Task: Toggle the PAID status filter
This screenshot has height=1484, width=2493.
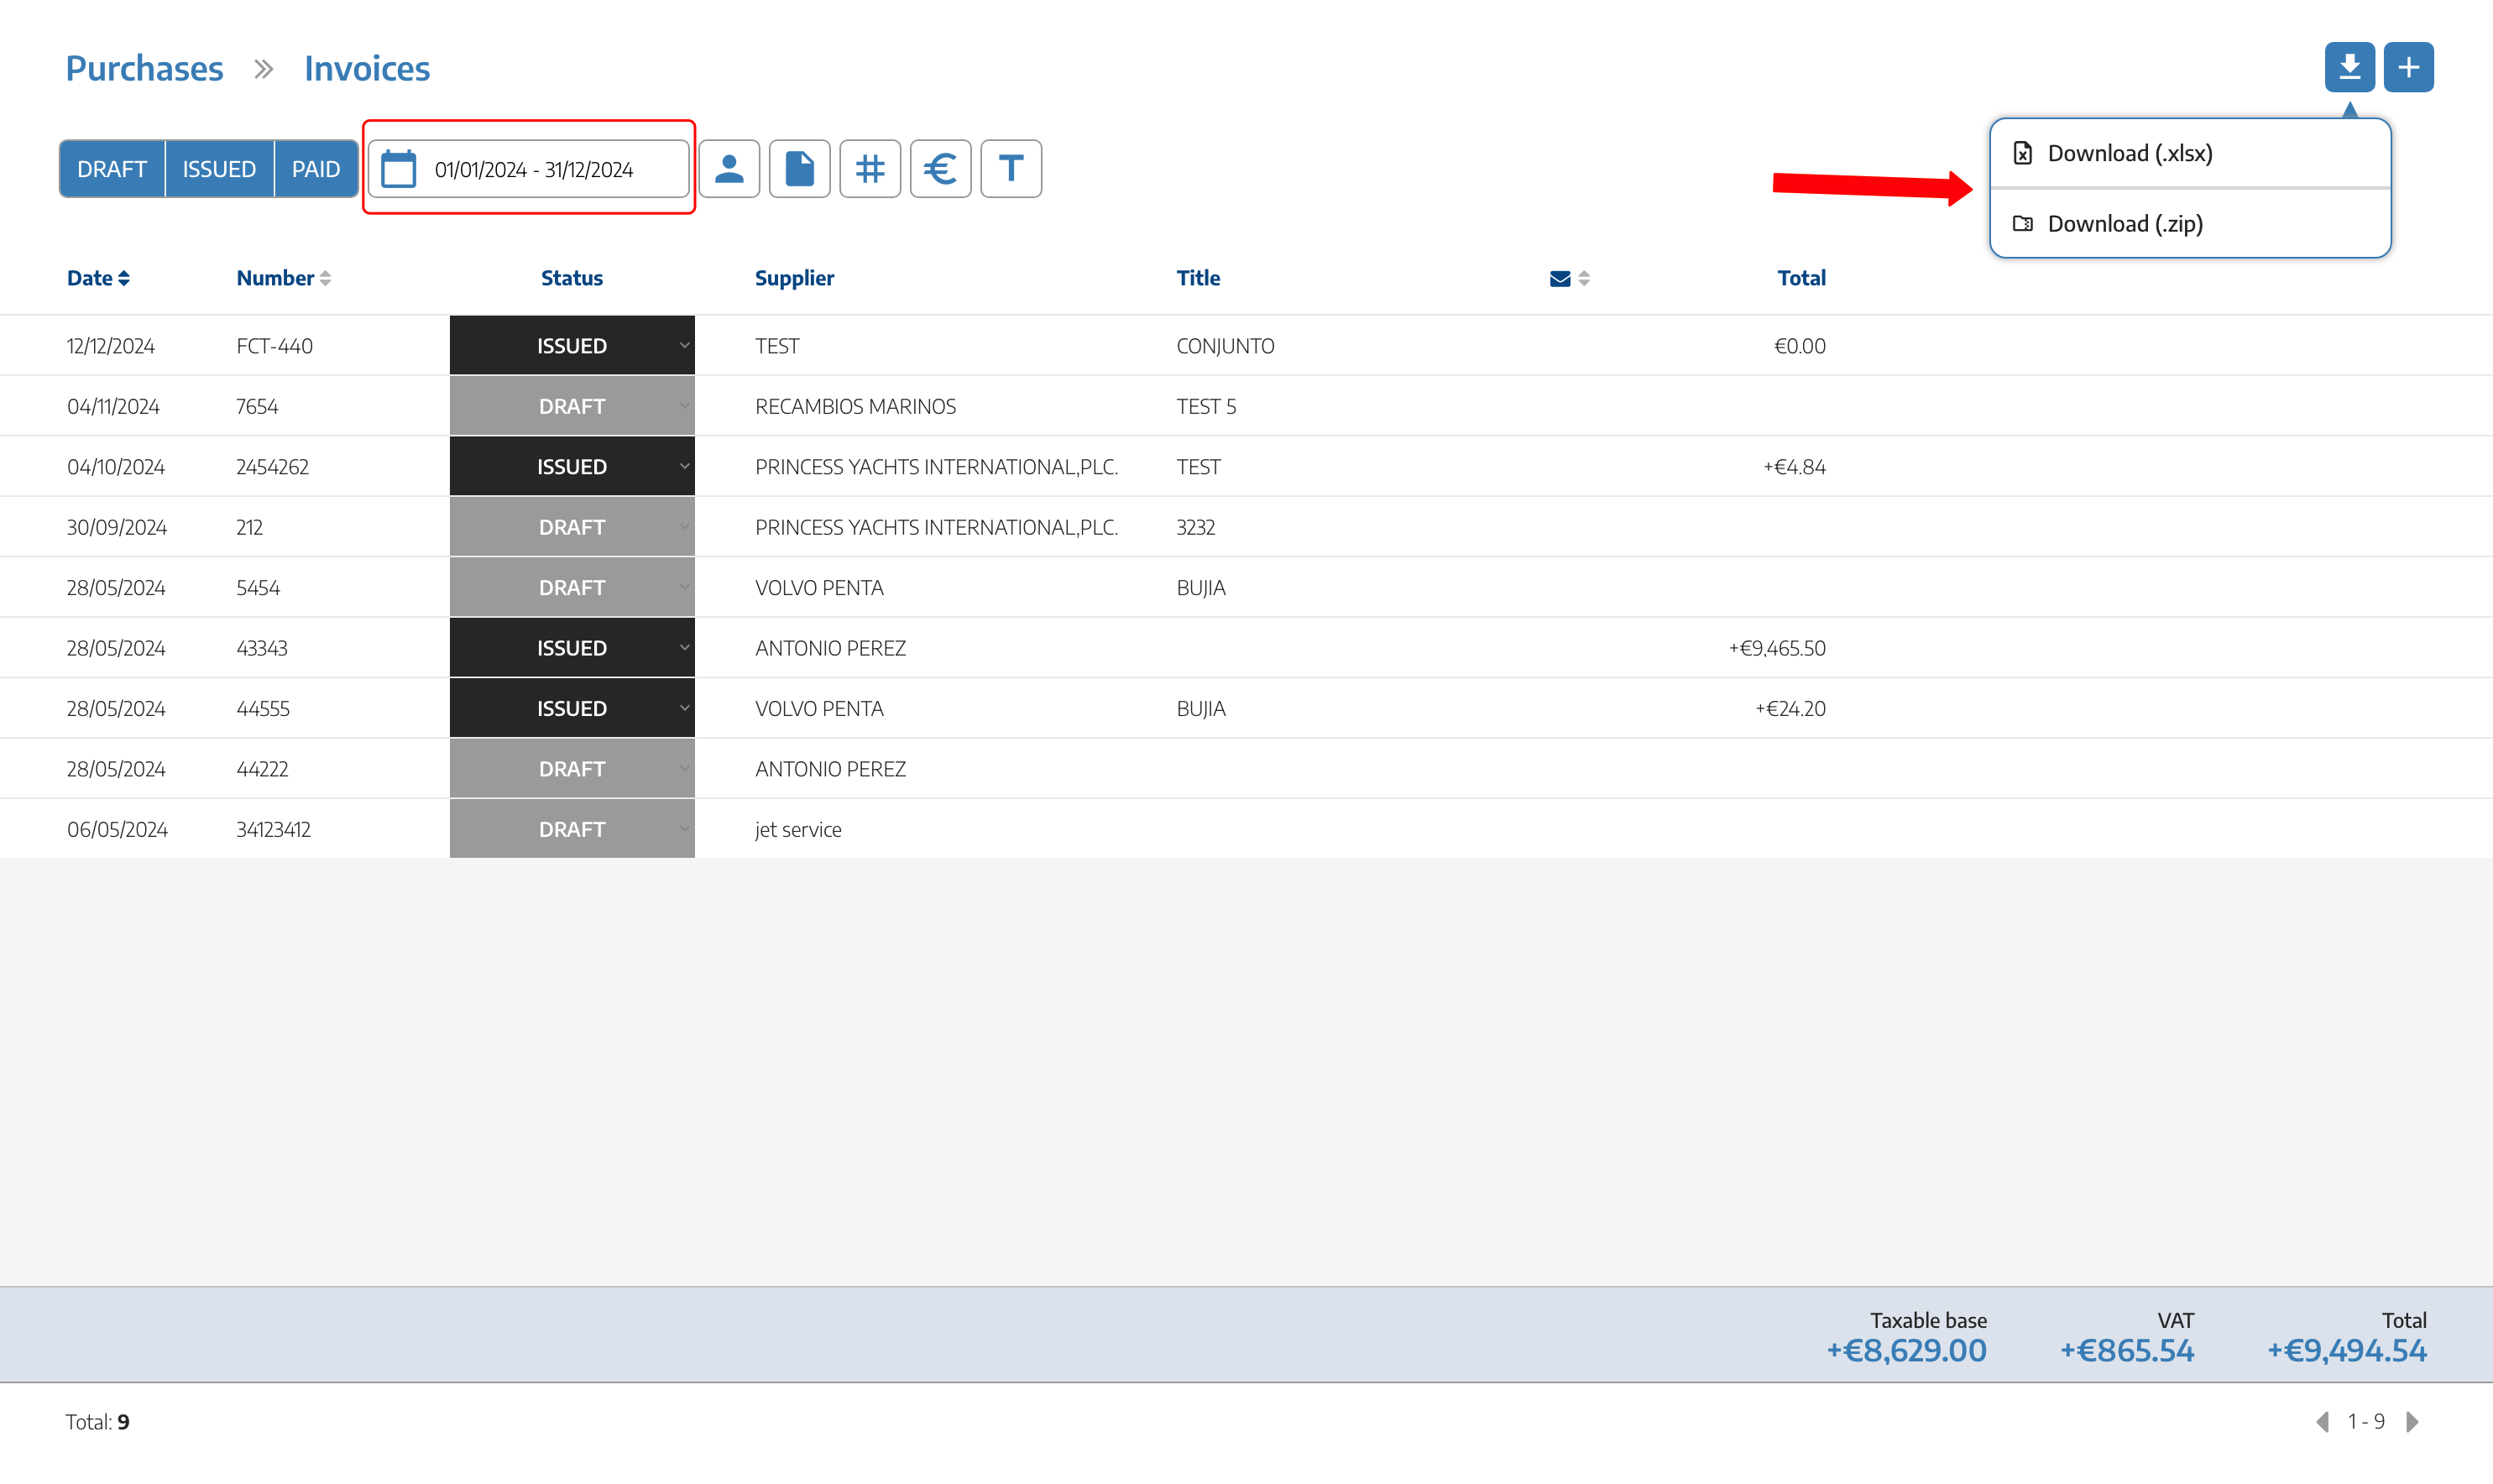Action: click(x=316, y=169)
